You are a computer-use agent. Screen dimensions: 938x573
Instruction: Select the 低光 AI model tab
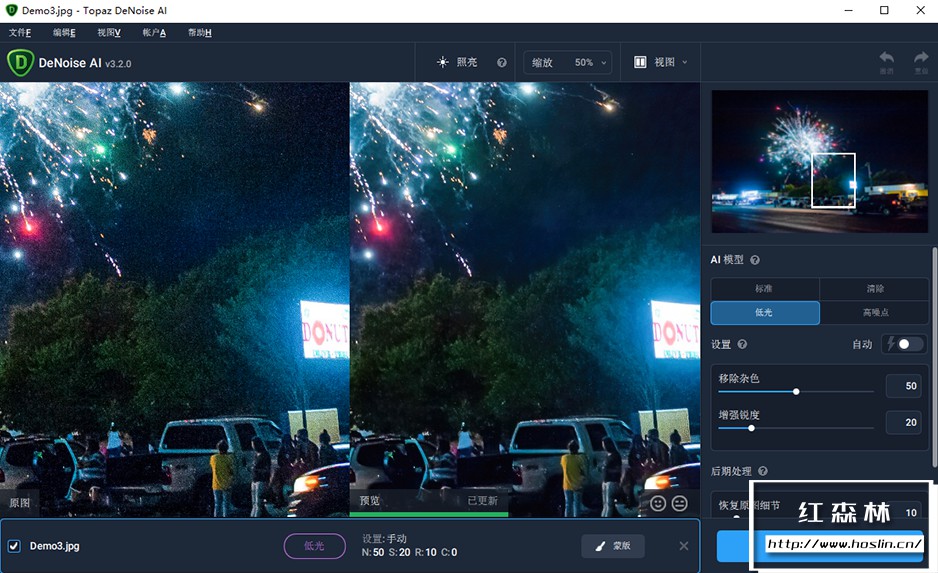(x=765, y=312)
